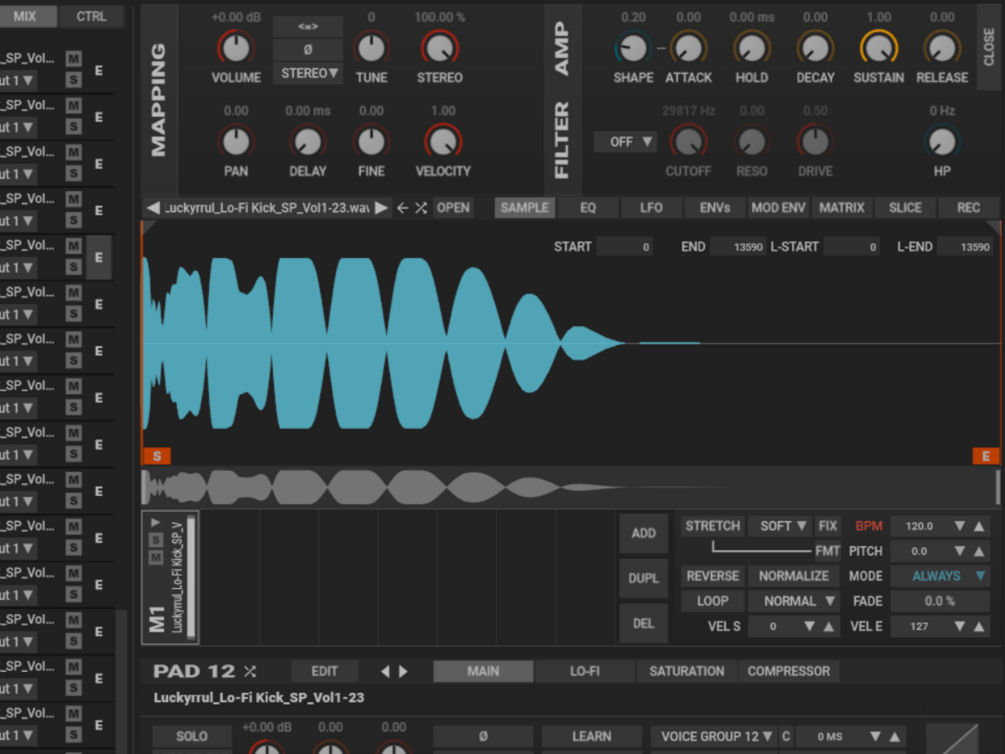Open editor E for first mixer channel
The image size is (1005, 754).
click(99, 71)
